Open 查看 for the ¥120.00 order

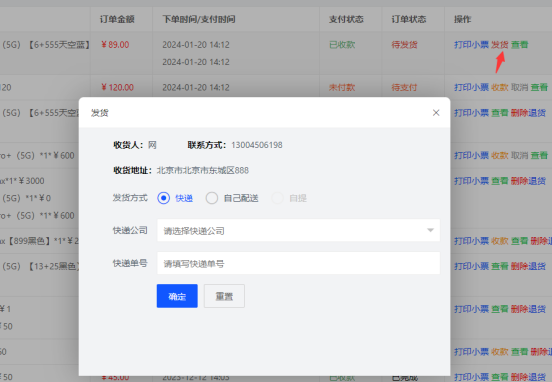(539, 87)
